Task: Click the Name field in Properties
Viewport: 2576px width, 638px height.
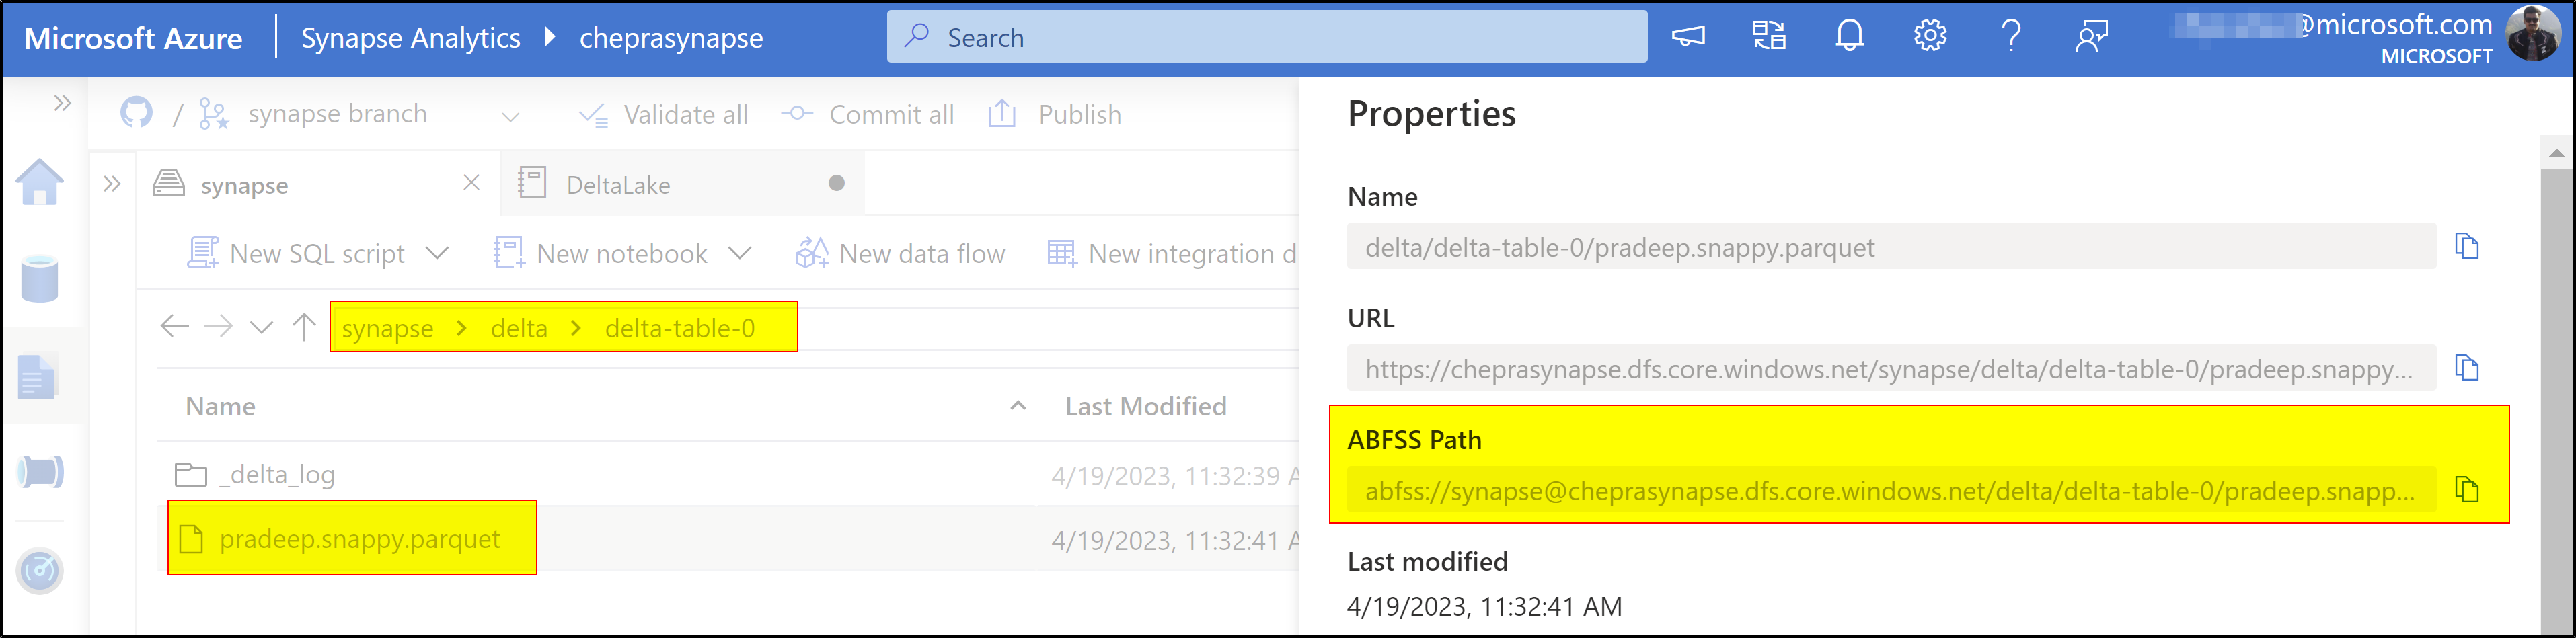Action: coord(1891,247)
